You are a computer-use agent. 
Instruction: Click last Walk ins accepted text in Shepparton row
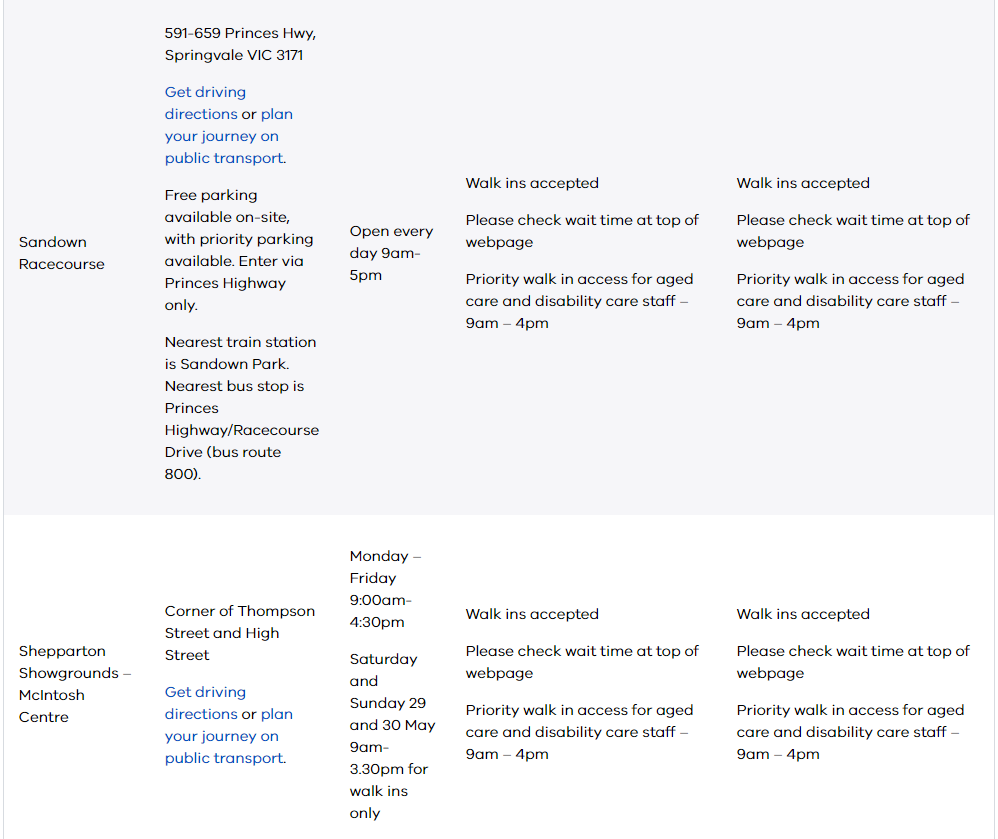pos(803,614)
